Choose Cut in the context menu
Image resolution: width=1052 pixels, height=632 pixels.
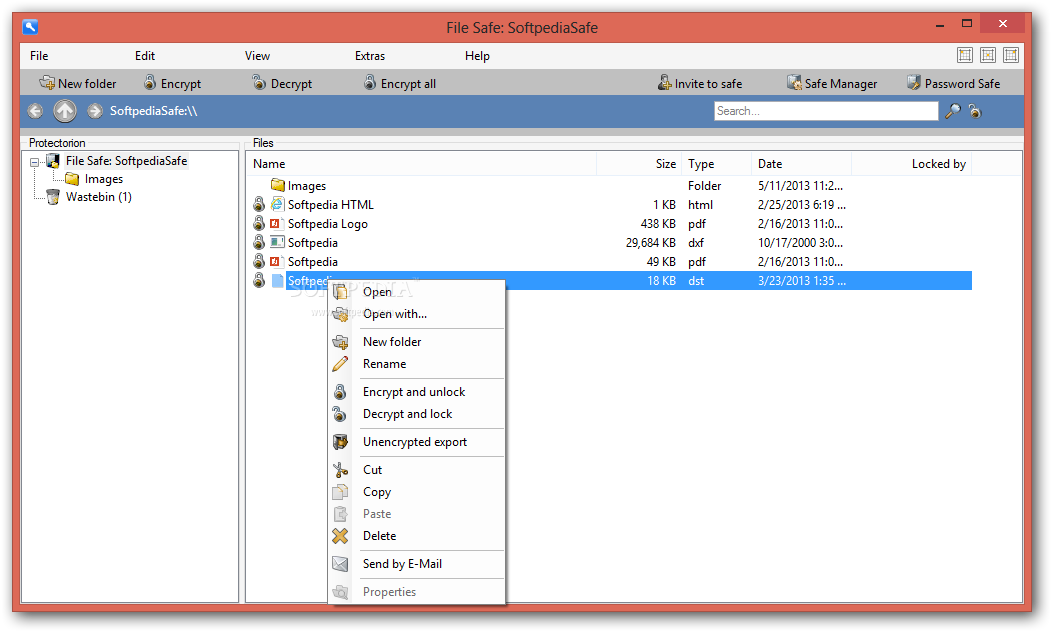417,470
